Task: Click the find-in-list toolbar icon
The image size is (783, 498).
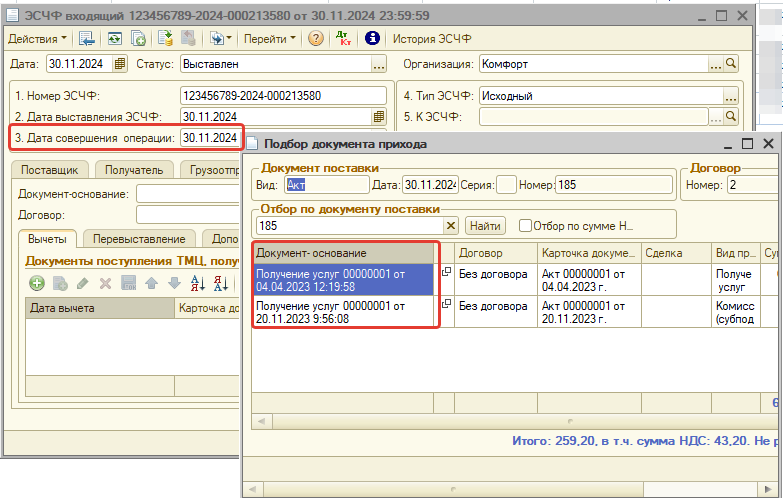Action: click(86, 38)
